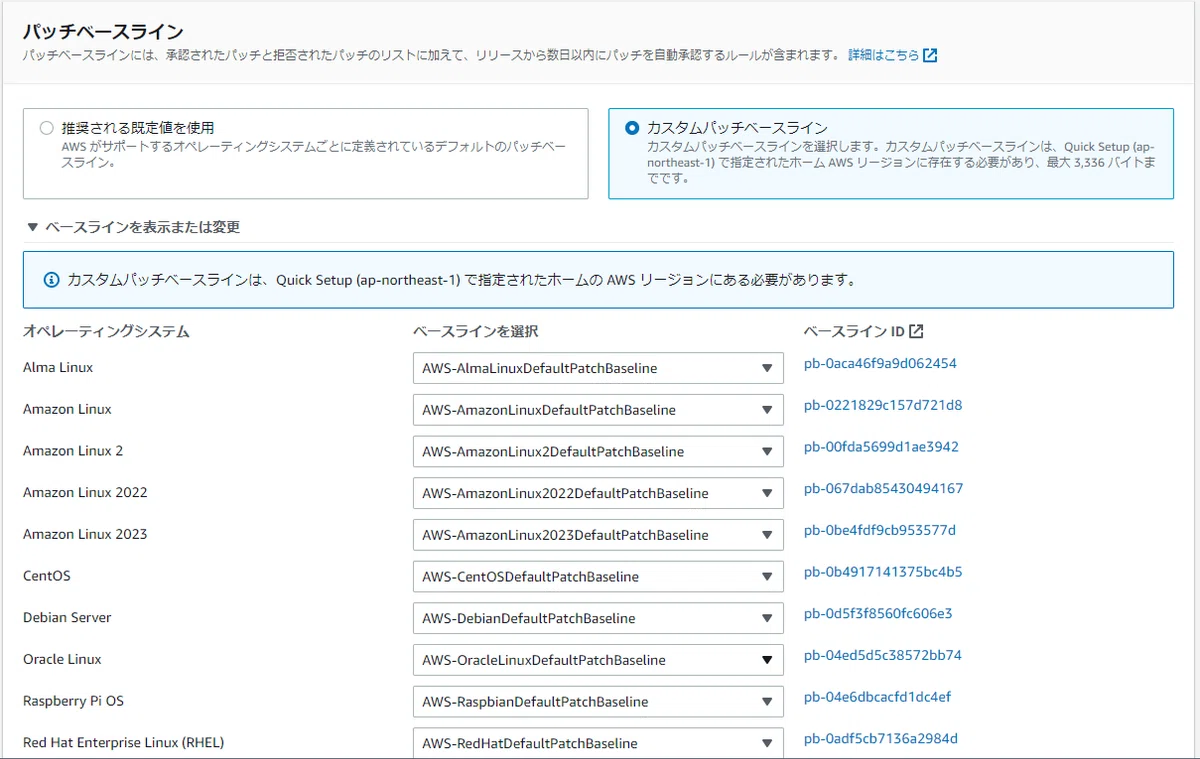
Task: Click the info icon in the blue notice
Action: pos(51,280)
